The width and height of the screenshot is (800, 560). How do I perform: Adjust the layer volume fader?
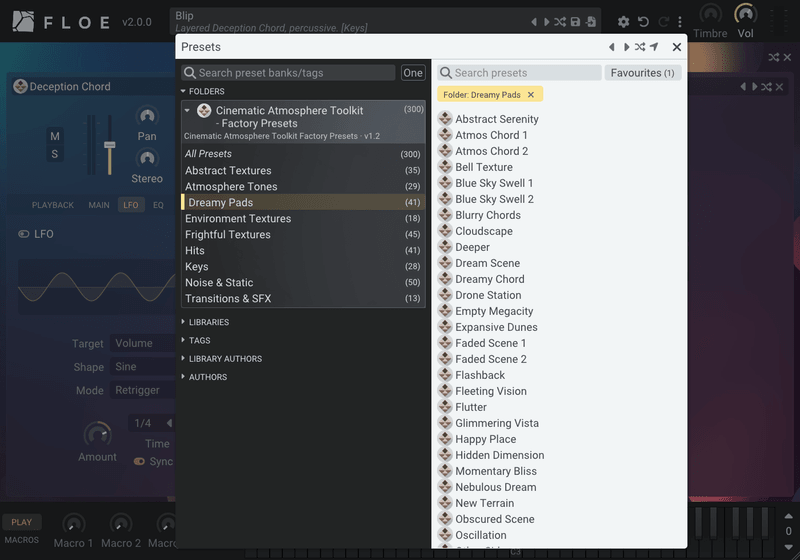(109, 145)
